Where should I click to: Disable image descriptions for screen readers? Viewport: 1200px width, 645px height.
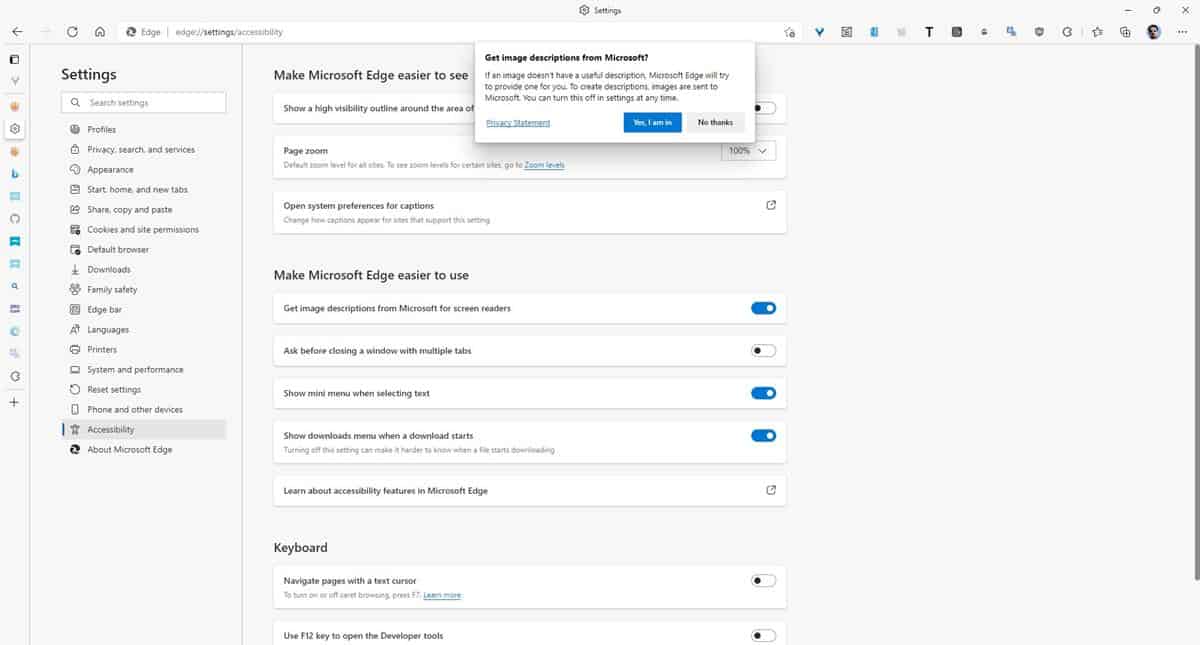coord(763,308)
